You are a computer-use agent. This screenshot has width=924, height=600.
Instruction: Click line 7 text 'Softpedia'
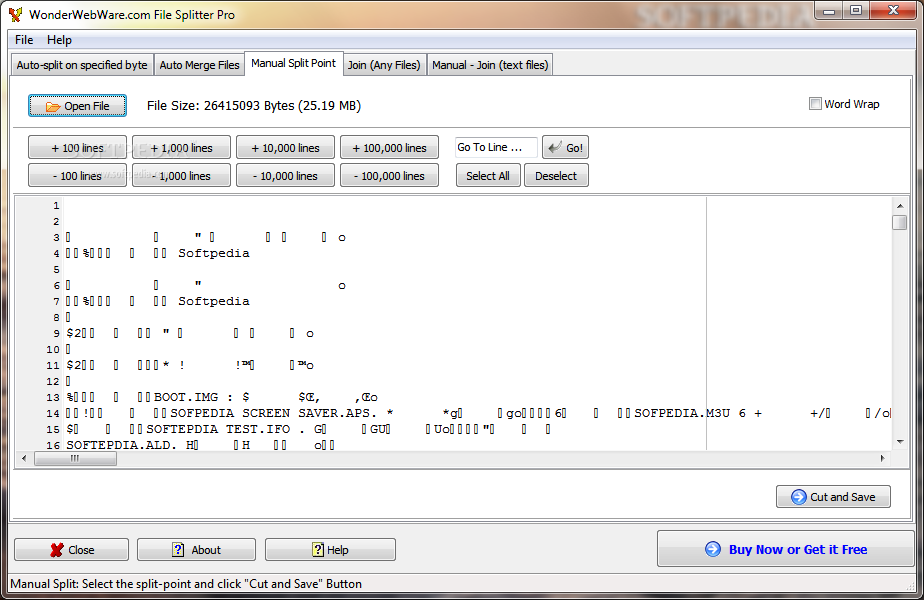214,301
